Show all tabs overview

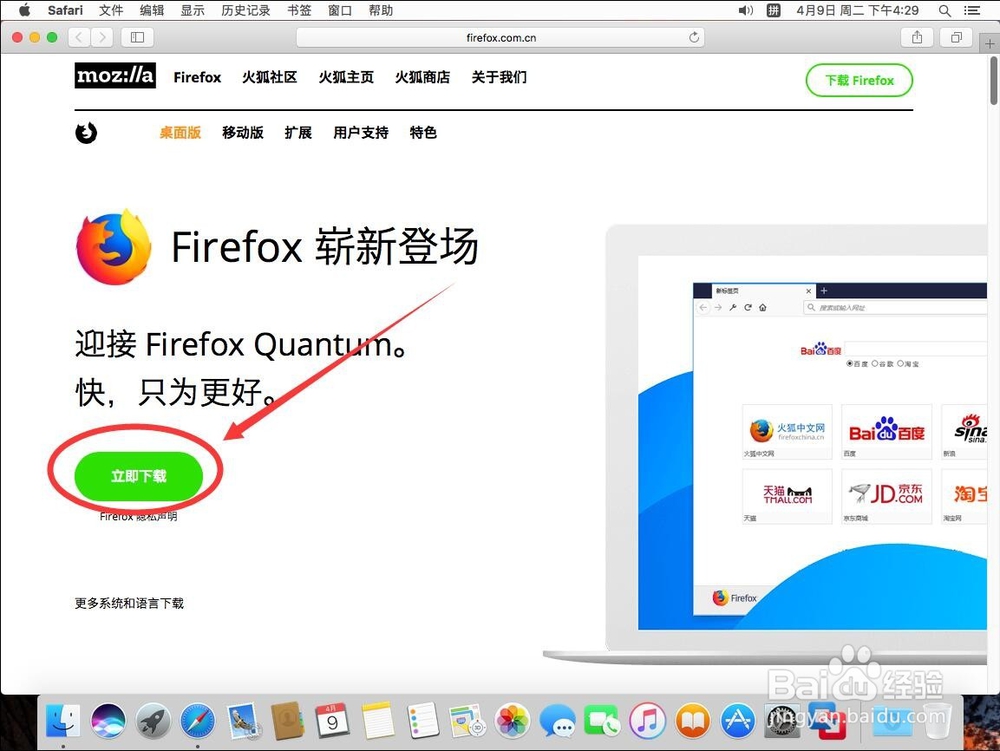(x=956, y=37)
